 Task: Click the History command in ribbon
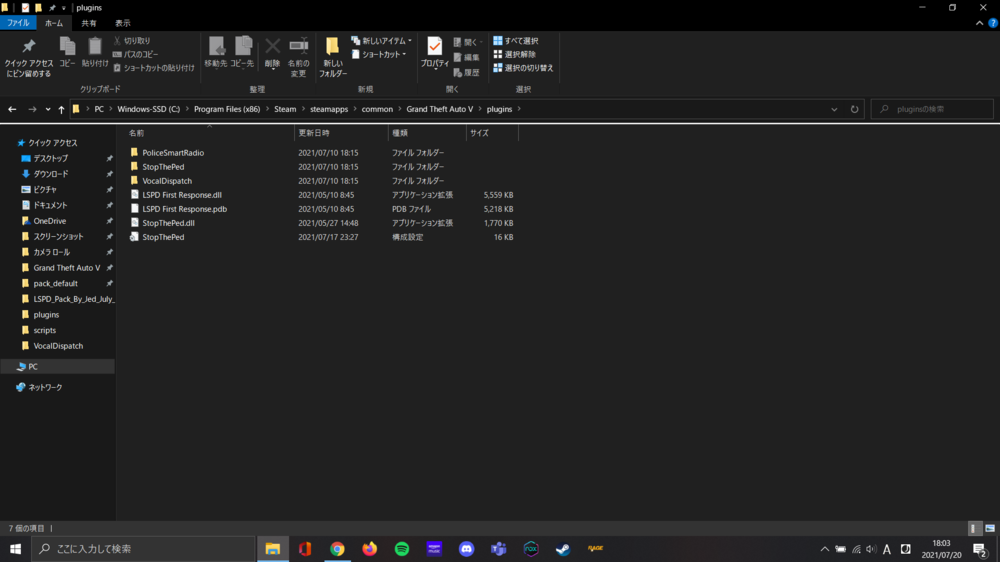click(466, 73)
